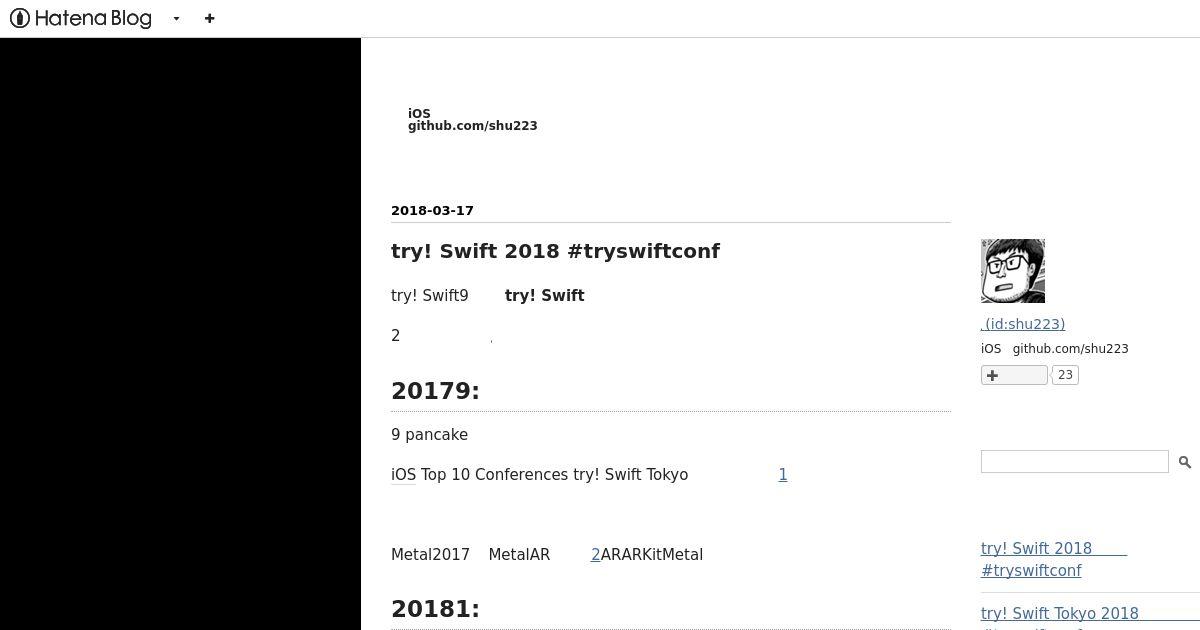Image resolution: width=1200 pixels, height=630 pixels.
Task: Focus the sidebar search input field
Action: click(1074, 461)
